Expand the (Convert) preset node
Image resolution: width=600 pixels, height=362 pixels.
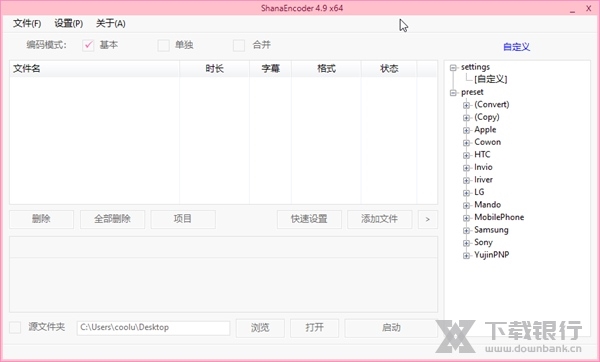(466, 106)
